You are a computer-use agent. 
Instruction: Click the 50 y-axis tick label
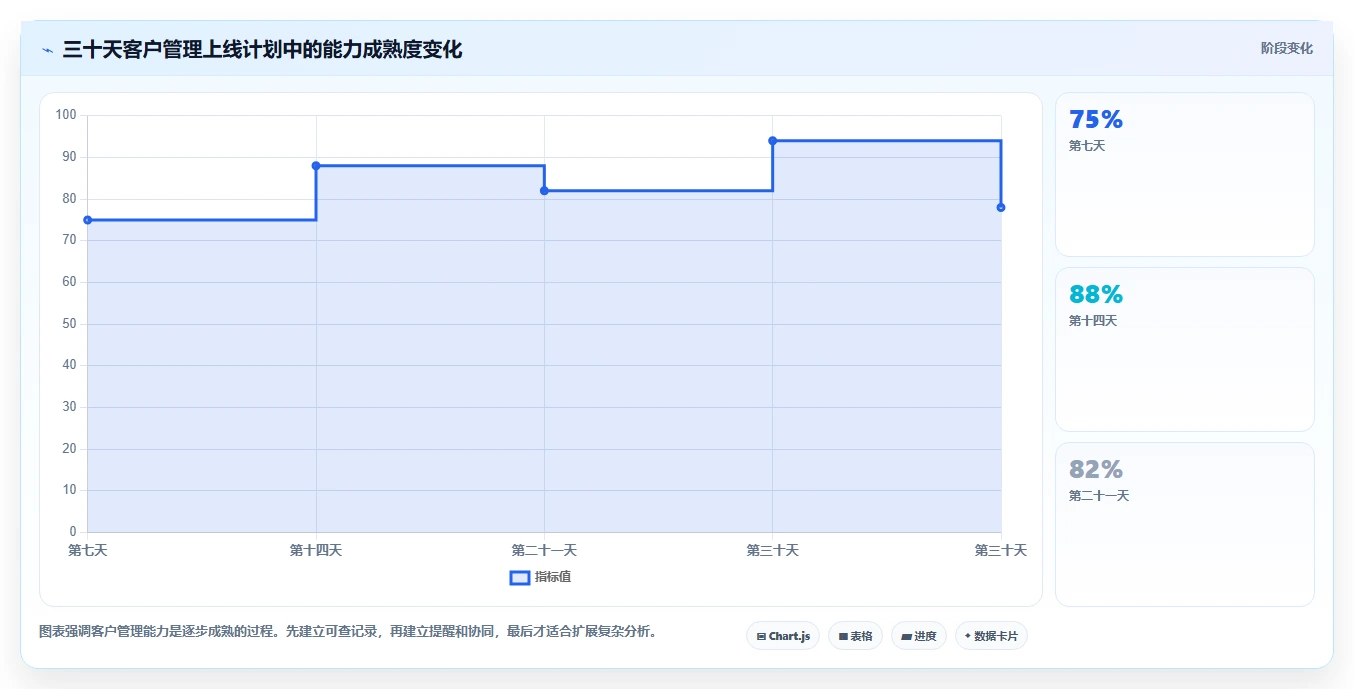(x=69, y=324)
